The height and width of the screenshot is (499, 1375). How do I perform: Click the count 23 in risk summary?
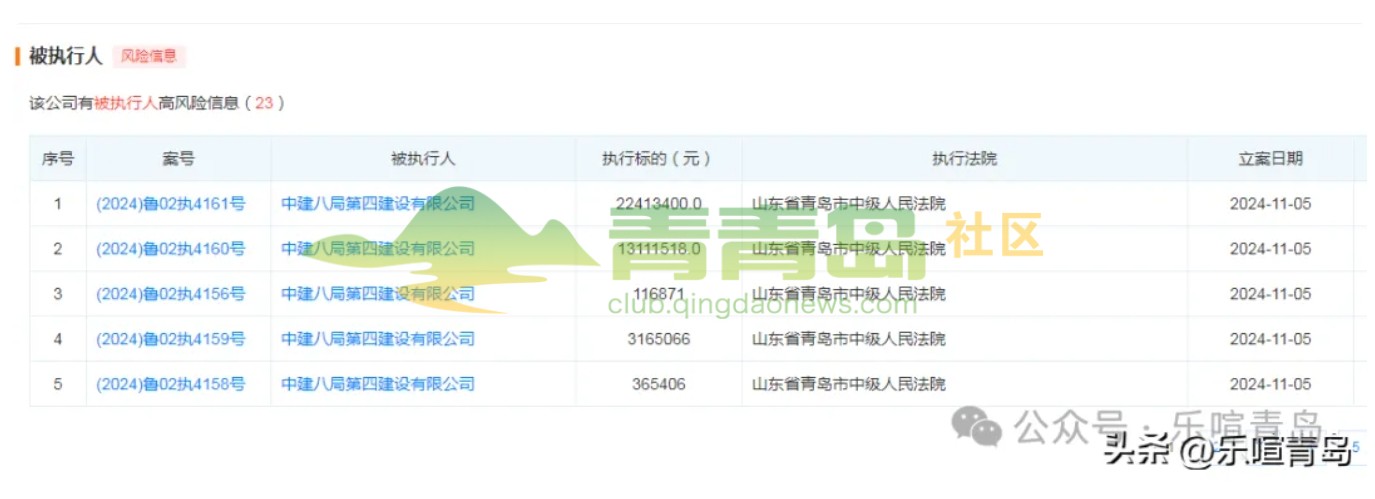click(264, 103)
